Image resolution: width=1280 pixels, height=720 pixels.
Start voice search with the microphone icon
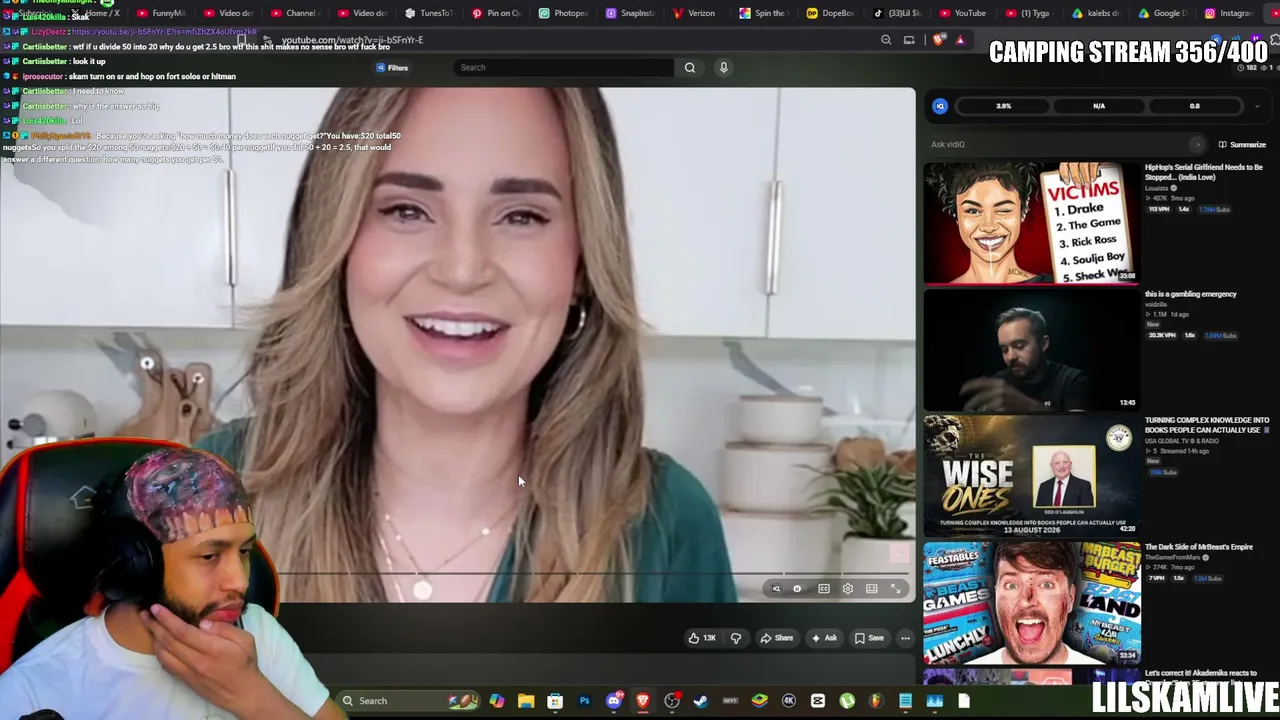click(724, 67)
